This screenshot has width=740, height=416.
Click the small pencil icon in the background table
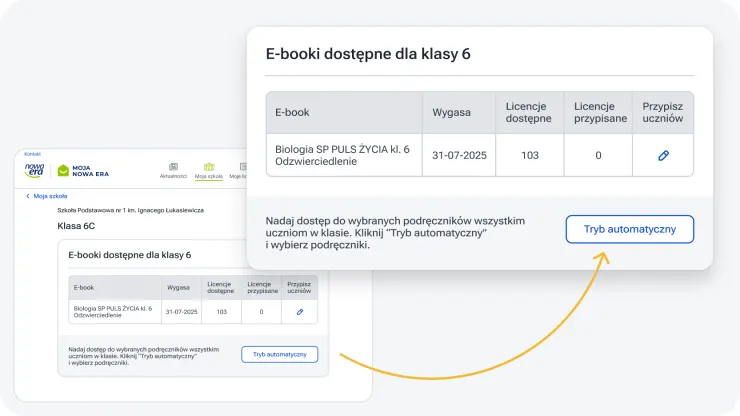point(299,312)
